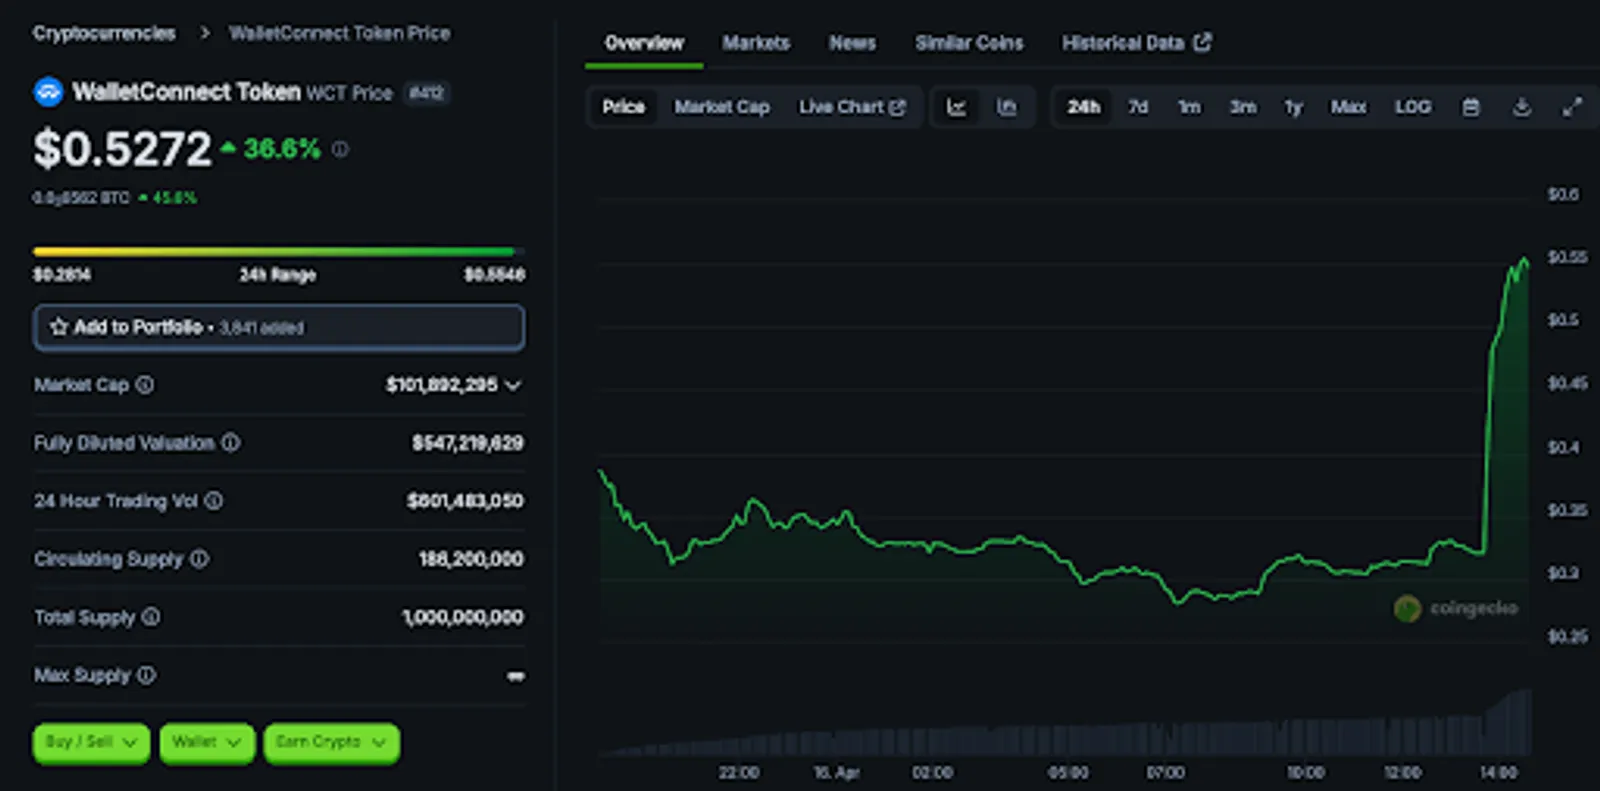Image resolution: width=1600 pixels, height=791 pixels.
Task: Expand the Market Cap value chevron
Action: 514,385
